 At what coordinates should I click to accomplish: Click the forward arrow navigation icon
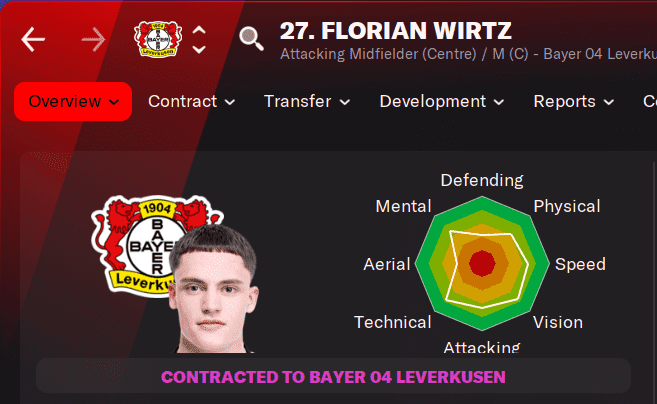[93, 39]
